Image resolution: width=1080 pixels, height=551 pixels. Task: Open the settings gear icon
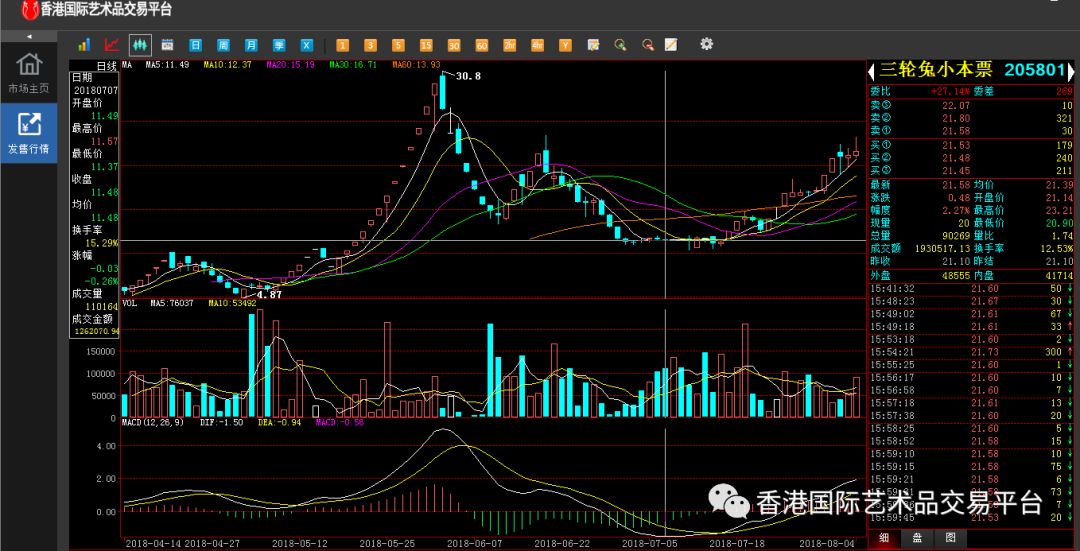(706, 44)
